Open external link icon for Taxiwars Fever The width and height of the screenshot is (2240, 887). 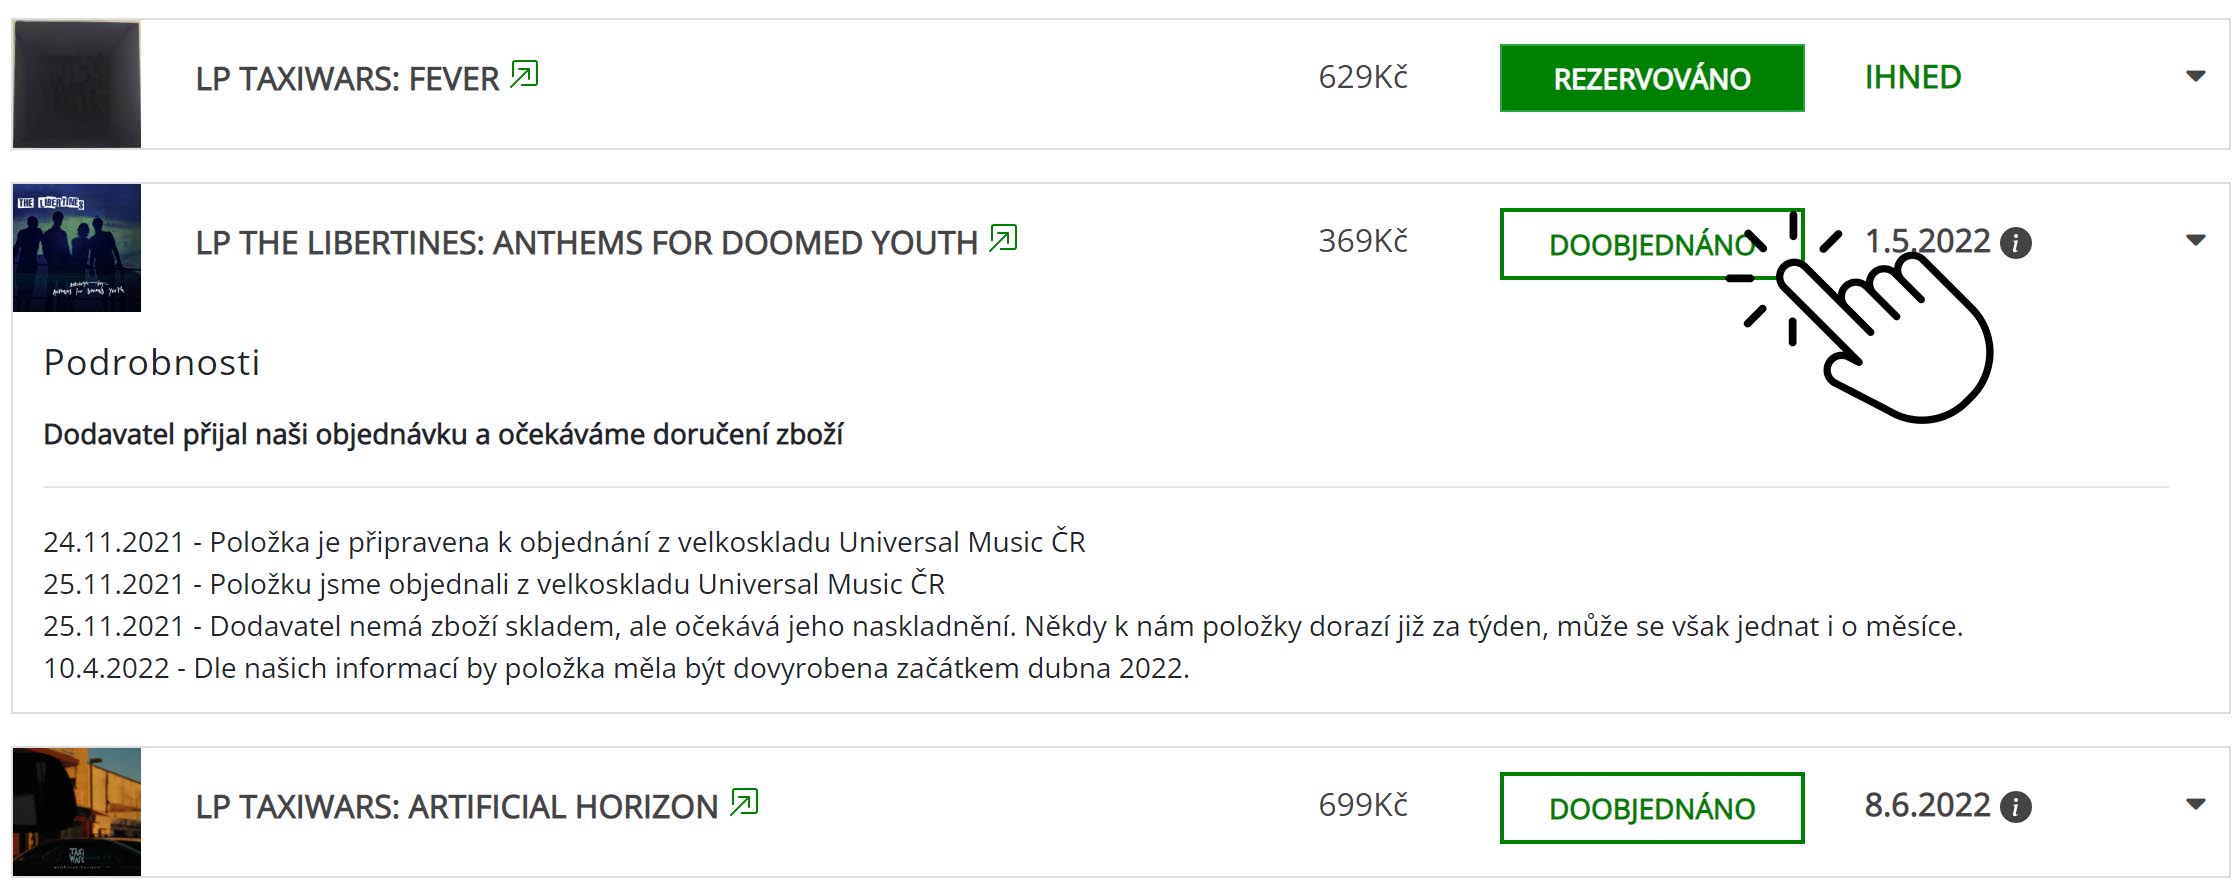(524, 75)
